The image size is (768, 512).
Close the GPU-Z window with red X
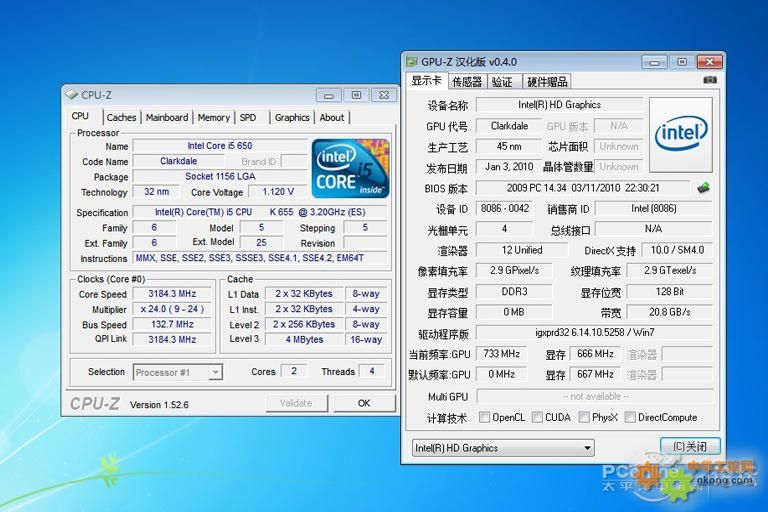[709, 62]
